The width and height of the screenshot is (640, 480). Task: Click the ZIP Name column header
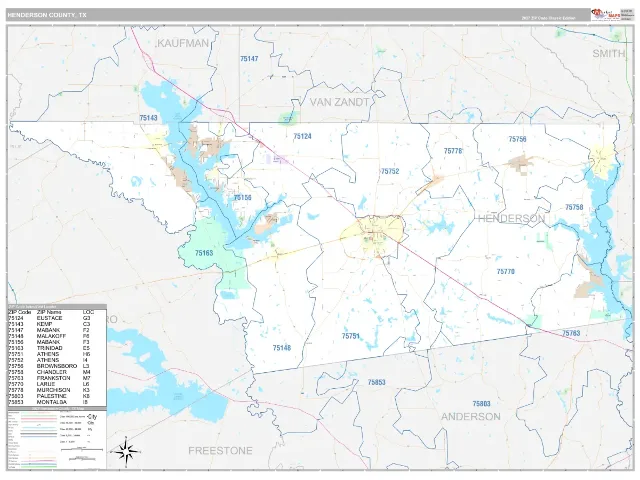coord(49,312)
